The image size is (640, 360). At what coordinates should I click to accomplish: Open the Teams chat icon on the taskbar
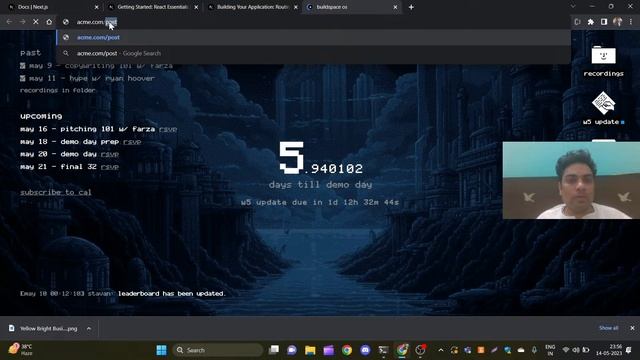[291, 350]
